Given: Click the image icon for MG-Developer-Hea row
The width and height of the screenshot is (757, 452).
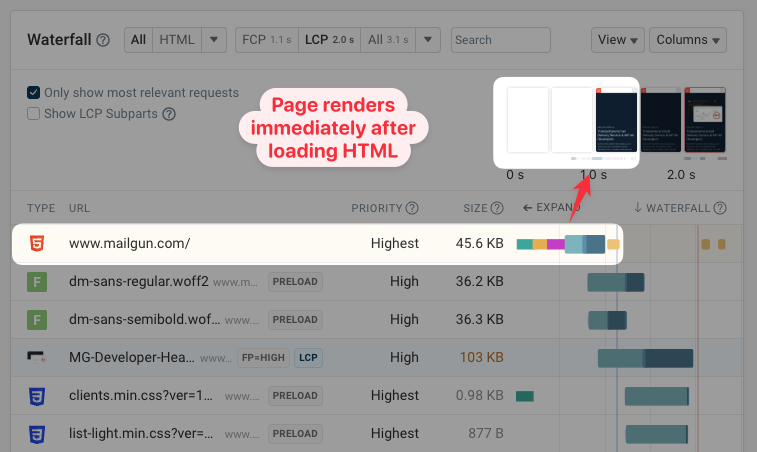Looking at the screenshot, I should click(36, 357).
